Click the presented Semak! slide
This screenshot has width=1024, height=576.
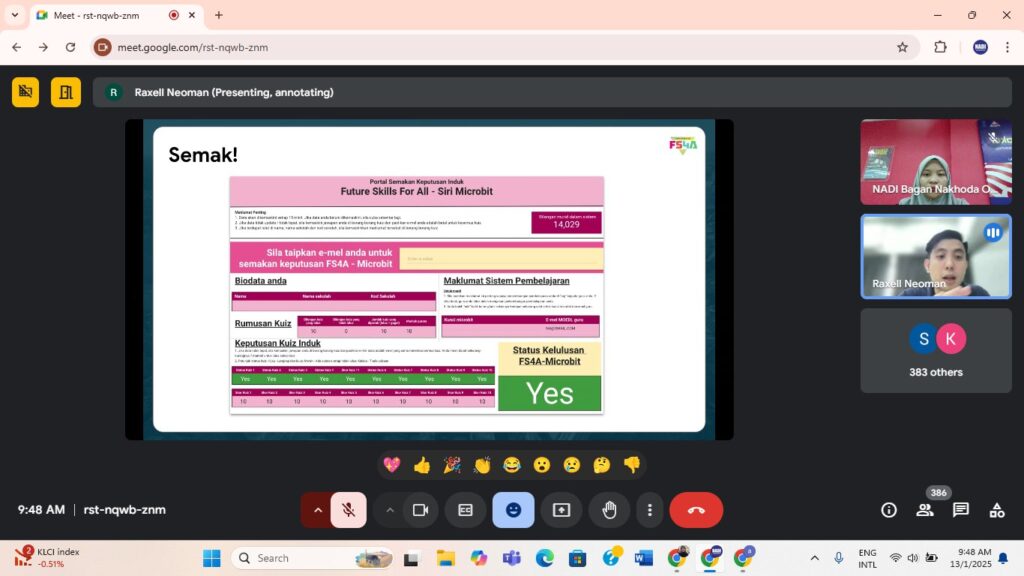tap(429, 280)
